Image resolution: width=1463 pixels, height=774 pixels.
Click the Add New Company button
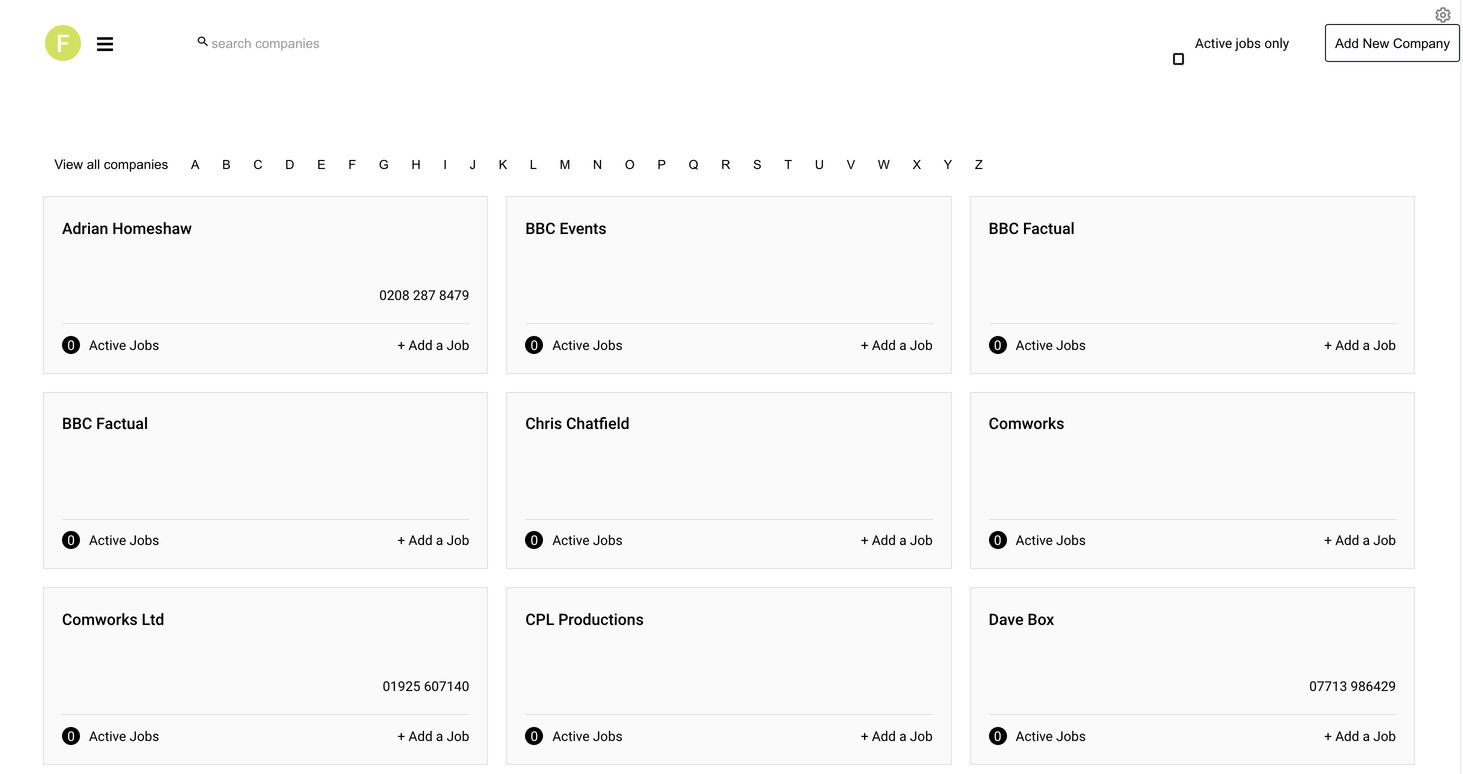tap(1391, 43)
